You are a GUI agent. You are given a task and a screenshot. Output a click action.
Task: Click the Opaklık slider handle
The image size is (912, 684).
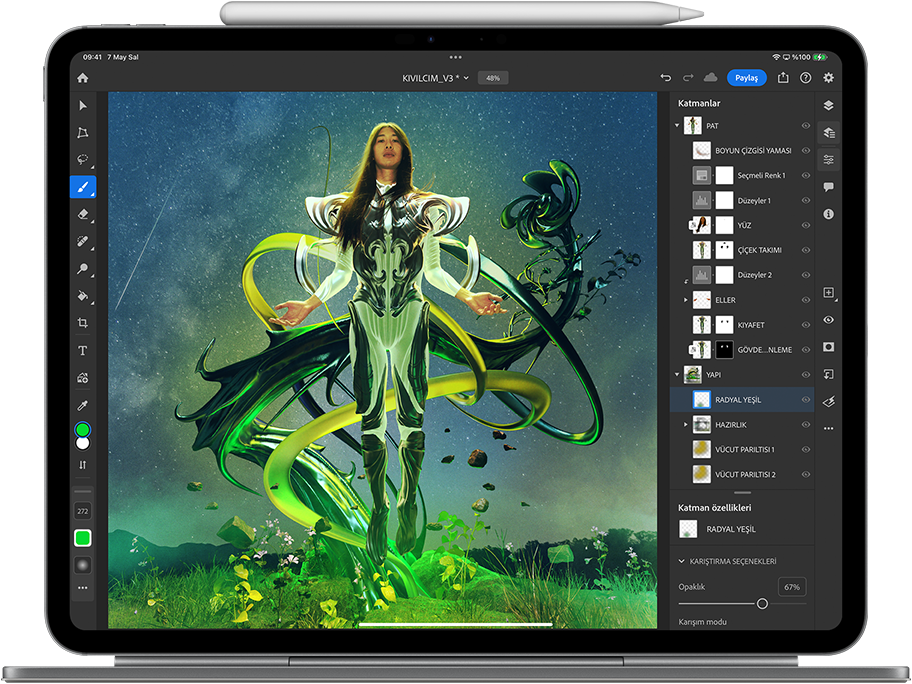[762, 604]
